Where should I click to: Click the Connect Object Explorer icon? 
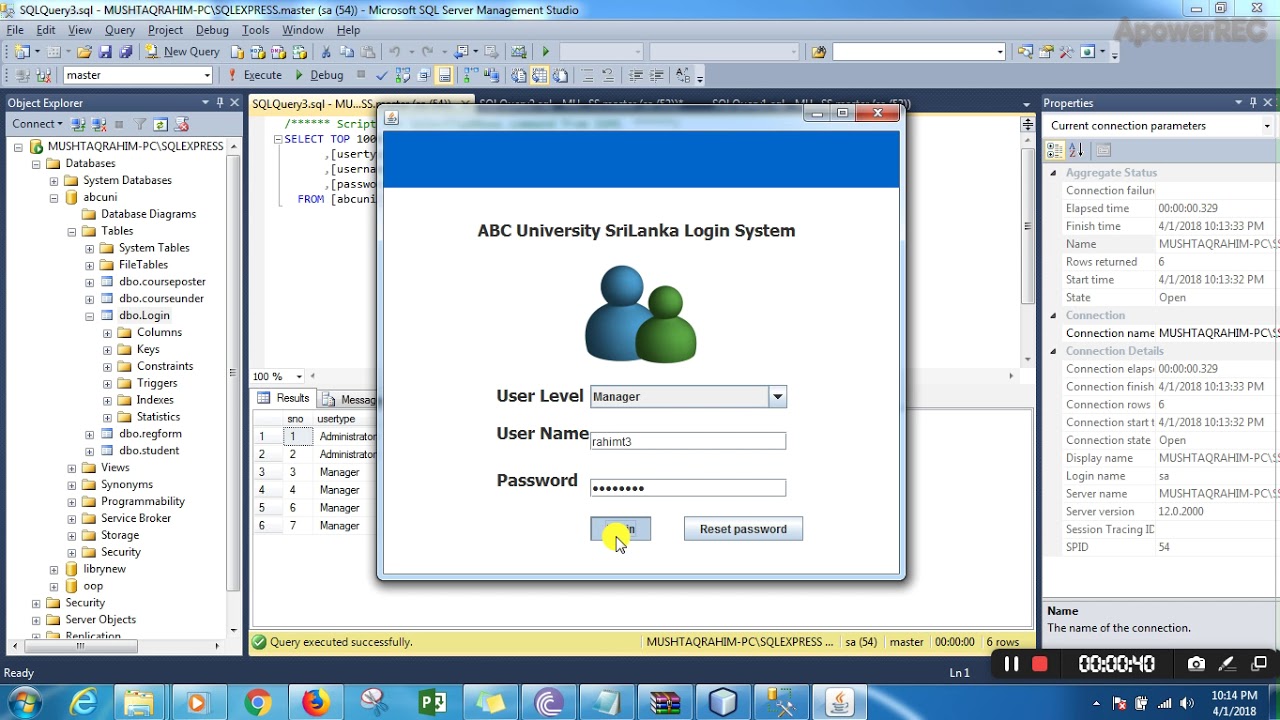coord(78,124)
